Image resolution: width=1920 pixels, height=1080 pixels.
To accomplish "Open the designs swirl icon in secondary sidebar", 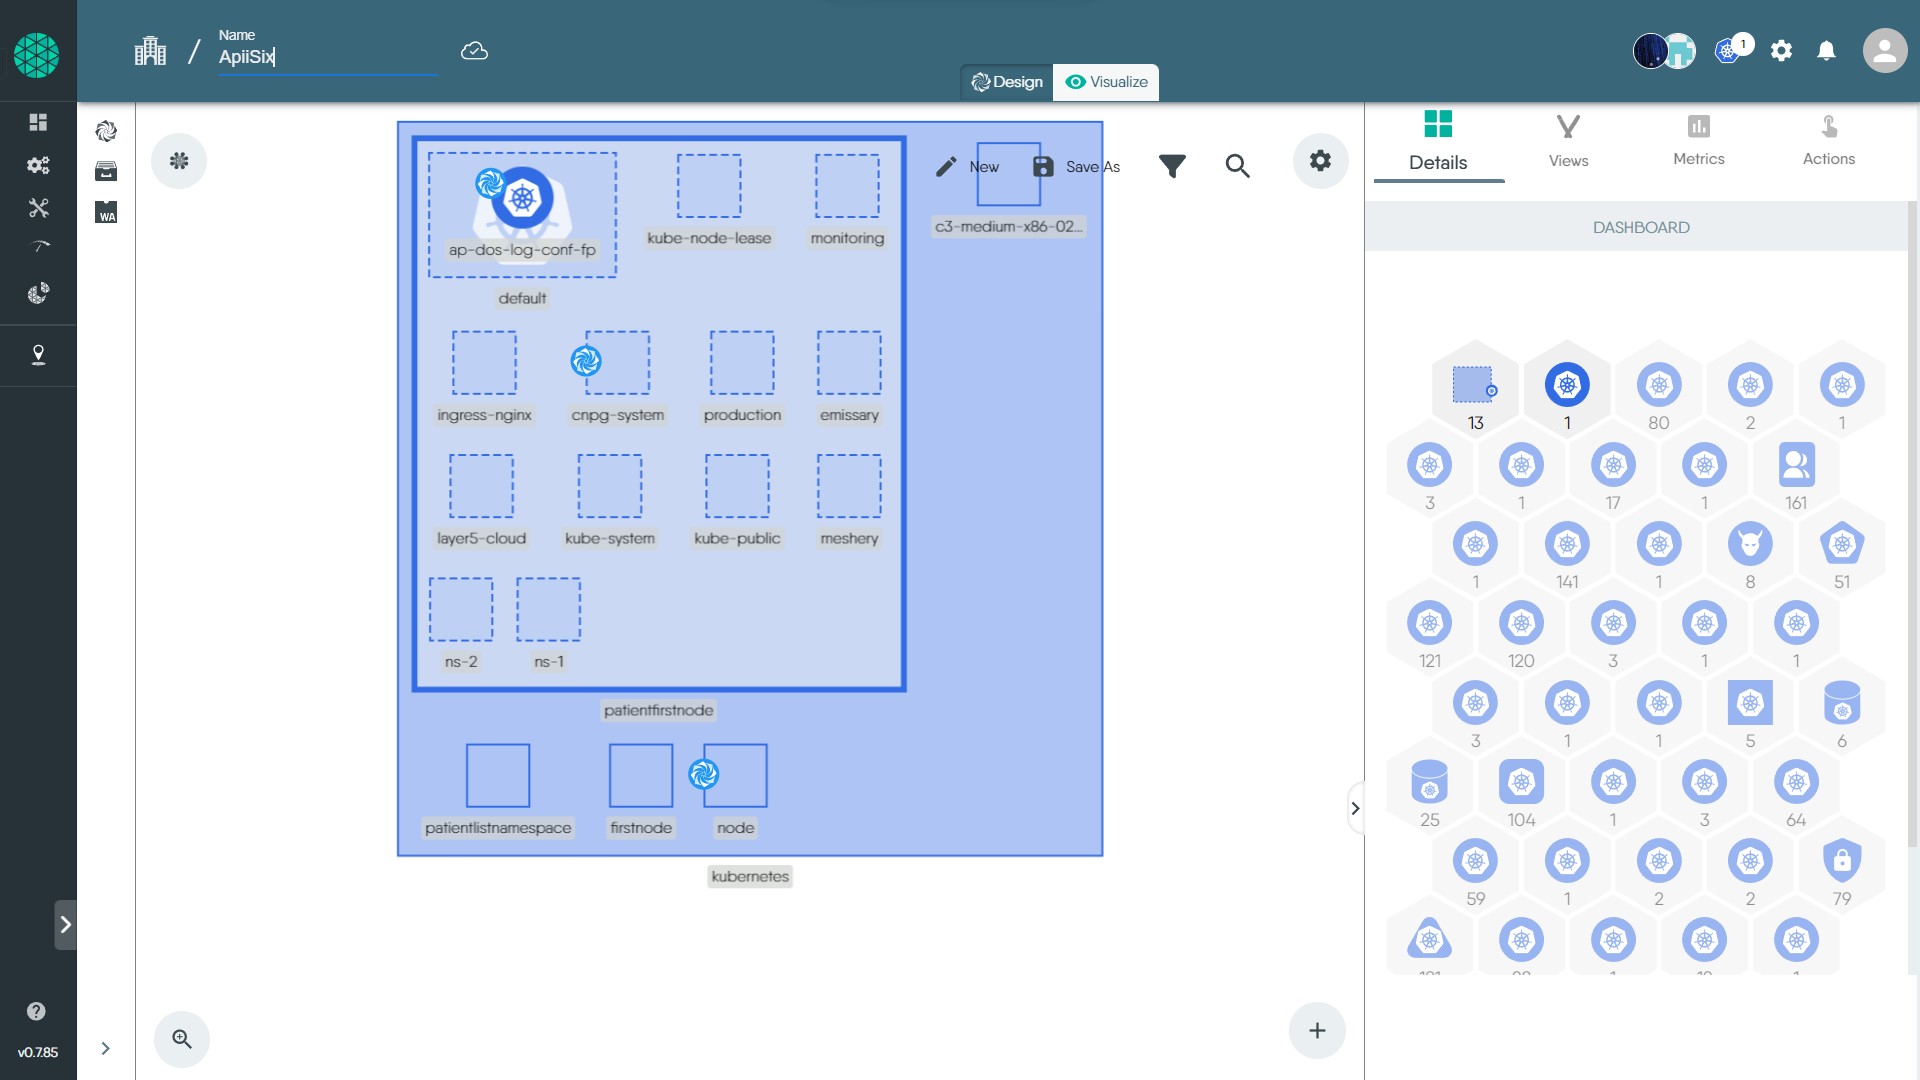I will click(106, 131).
